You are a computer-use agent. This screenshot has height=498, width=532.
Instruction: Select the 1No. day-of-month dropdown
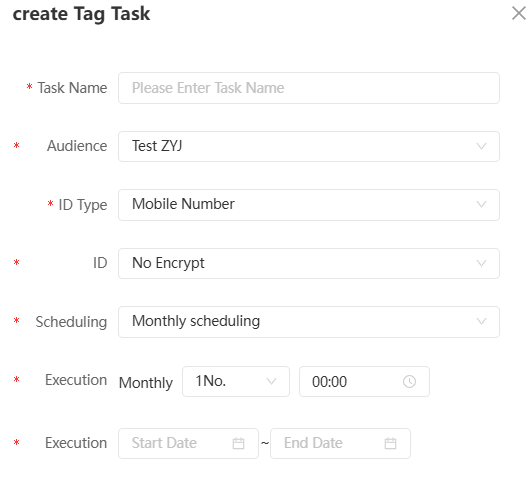(x=236, y=381)
